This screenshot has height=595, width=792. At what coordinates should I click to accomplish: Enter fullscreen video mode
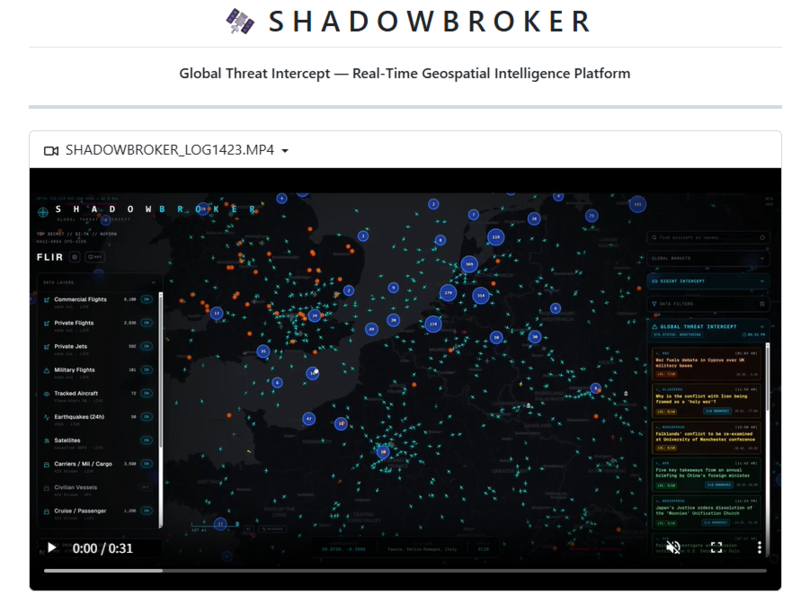pos(716,548)
